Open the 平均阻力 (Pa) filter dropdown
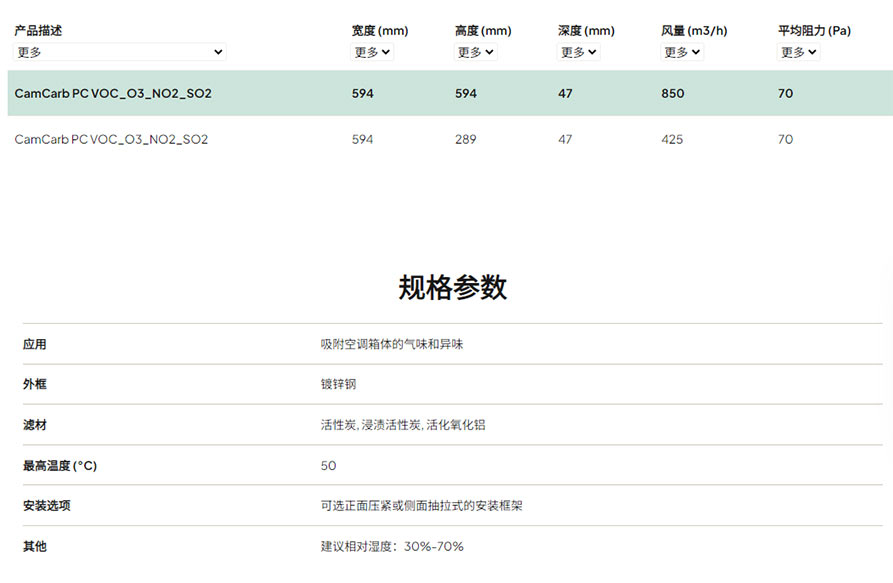Image resolution: width=893 pixels, height=583 pixels. 798,52
